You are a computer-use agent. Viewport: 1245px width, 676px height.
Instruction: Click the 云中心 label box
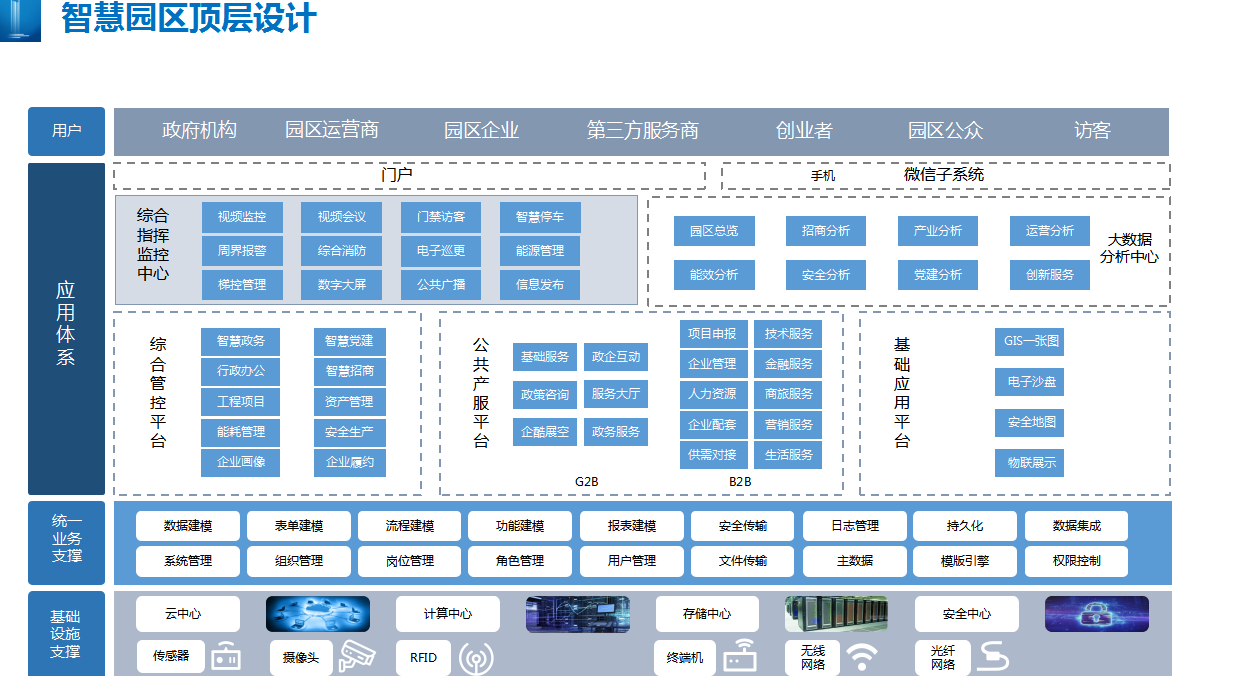coord(188,614)
